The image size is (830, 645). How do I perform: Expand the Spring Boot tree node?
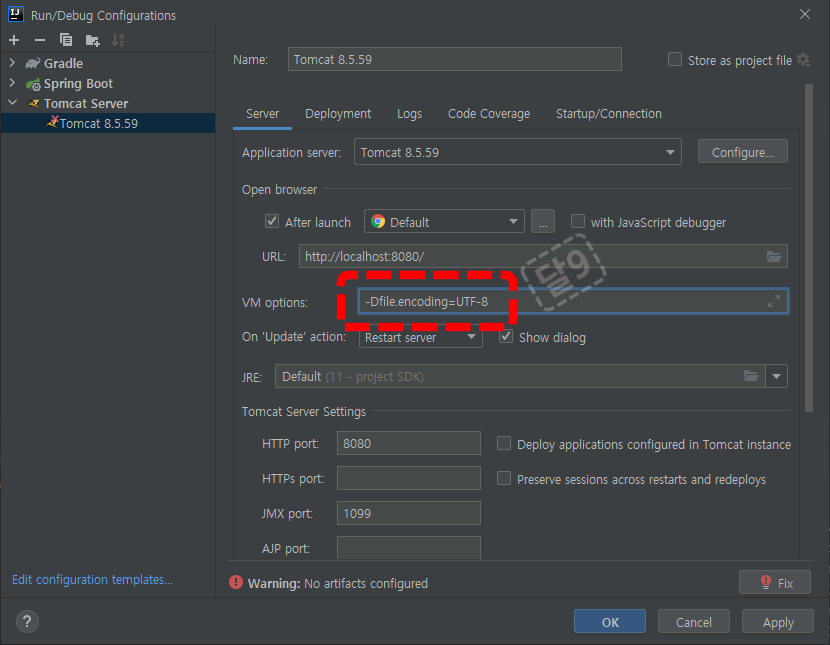pos(12,83)
